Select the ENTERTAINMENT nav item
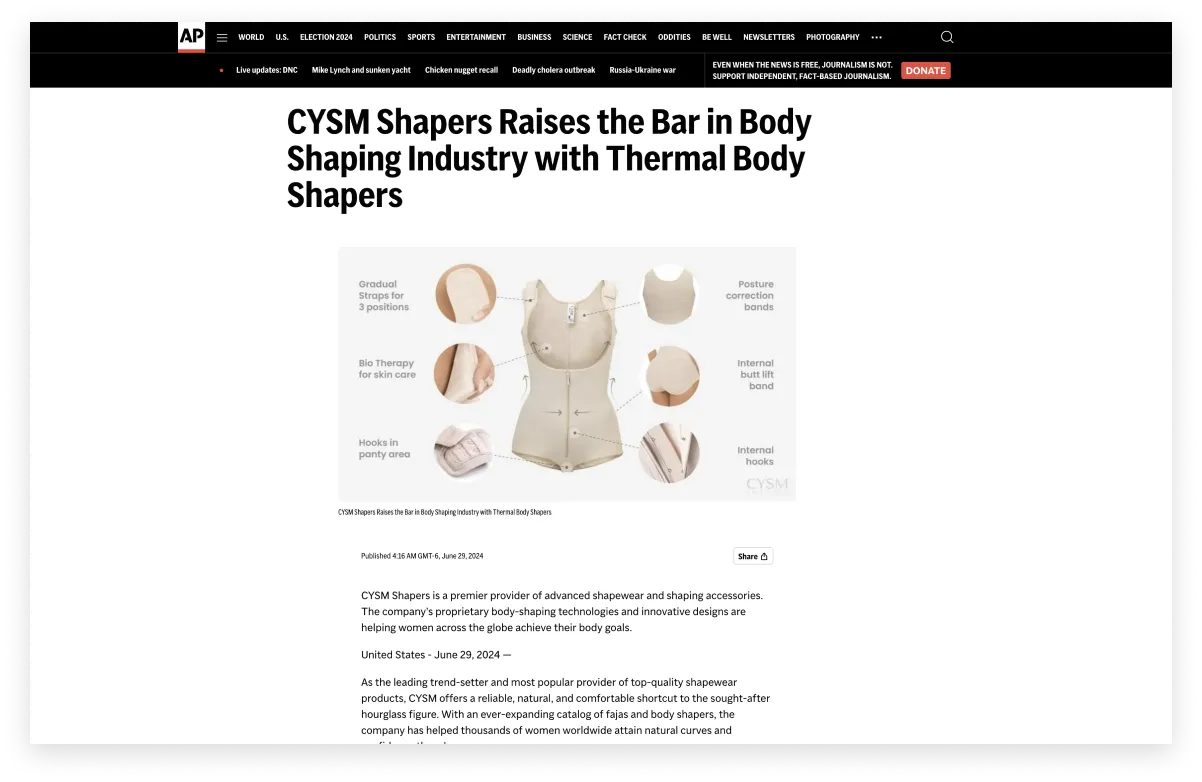1202x782 pixels. click(x=476, y=37)
